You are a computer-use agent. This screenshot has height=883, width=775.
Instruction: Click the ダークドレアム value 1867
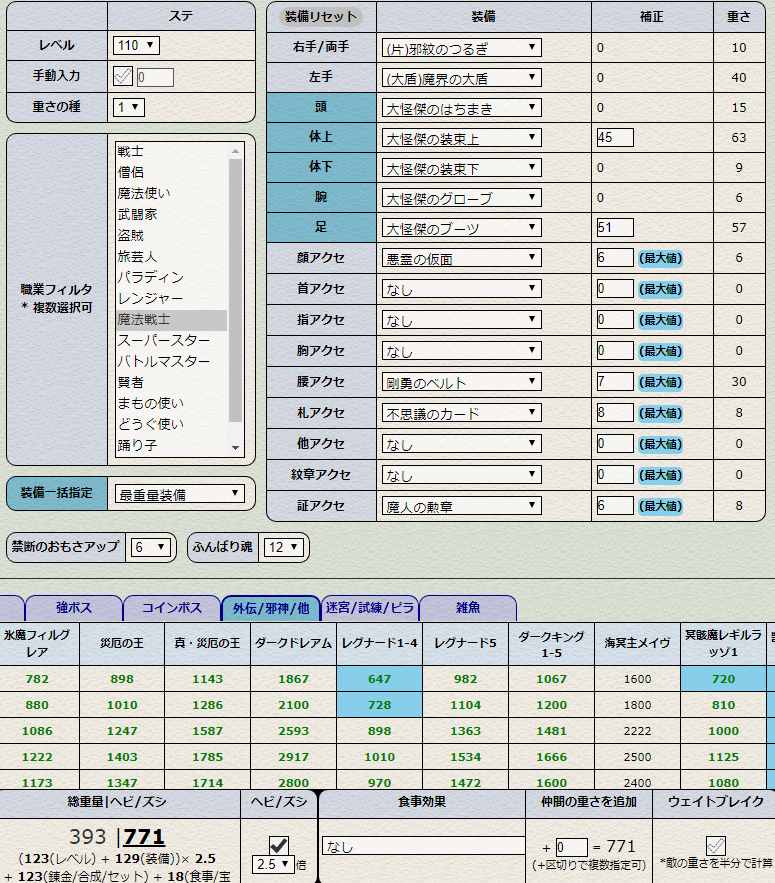[293, 679]
